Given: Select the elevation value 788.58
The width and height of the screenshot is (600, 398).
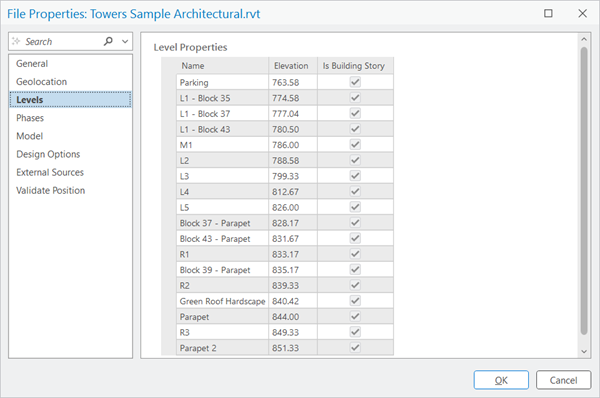Looking at the screenshot, I should click(293, 161).
